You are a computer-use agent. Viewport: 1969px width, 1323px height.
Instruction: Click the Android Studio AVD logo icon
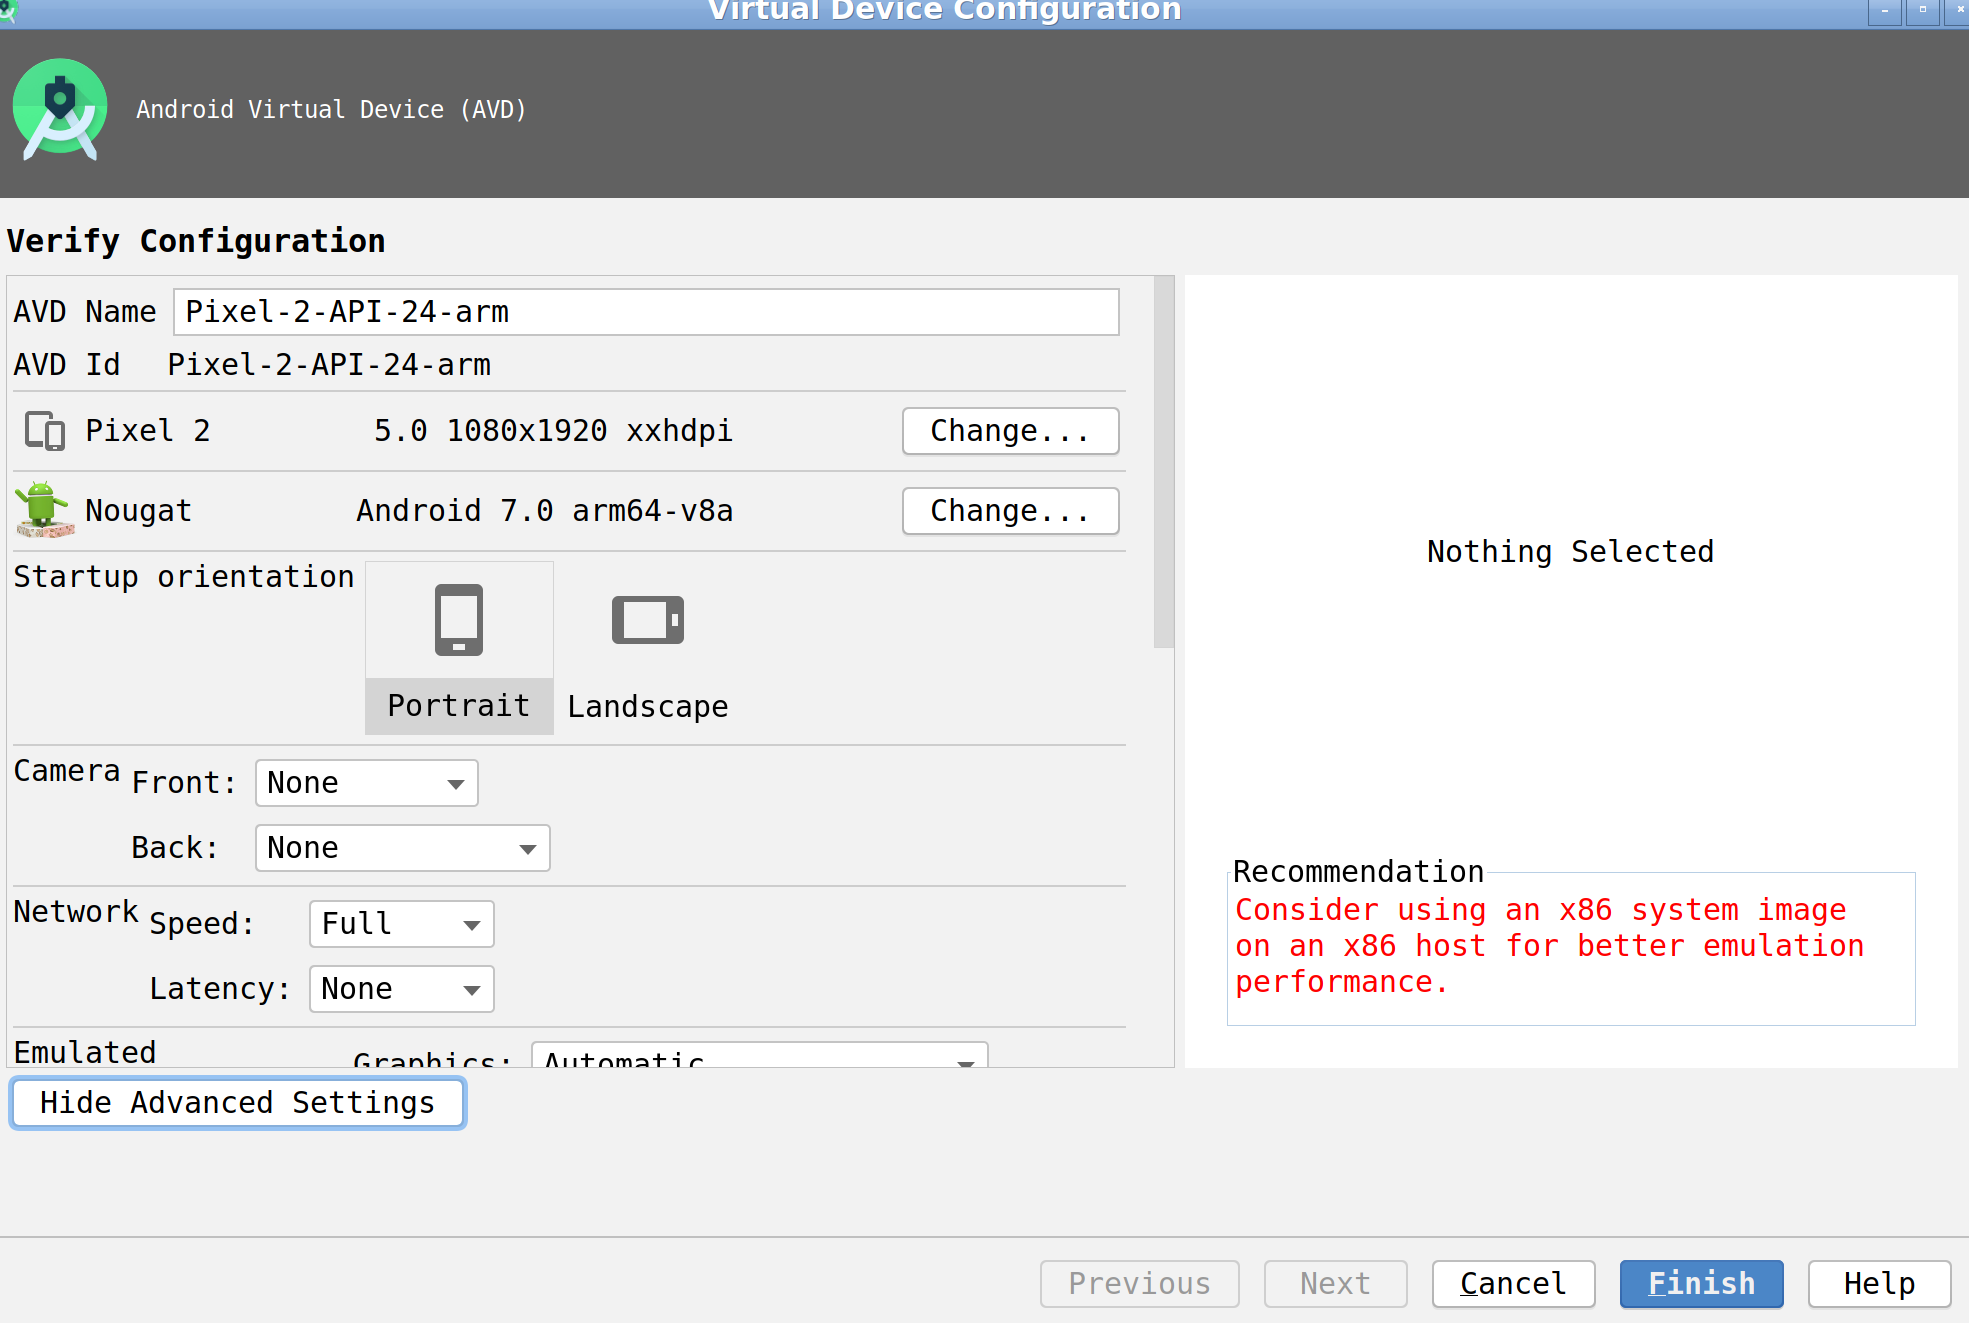pos(60,109)
